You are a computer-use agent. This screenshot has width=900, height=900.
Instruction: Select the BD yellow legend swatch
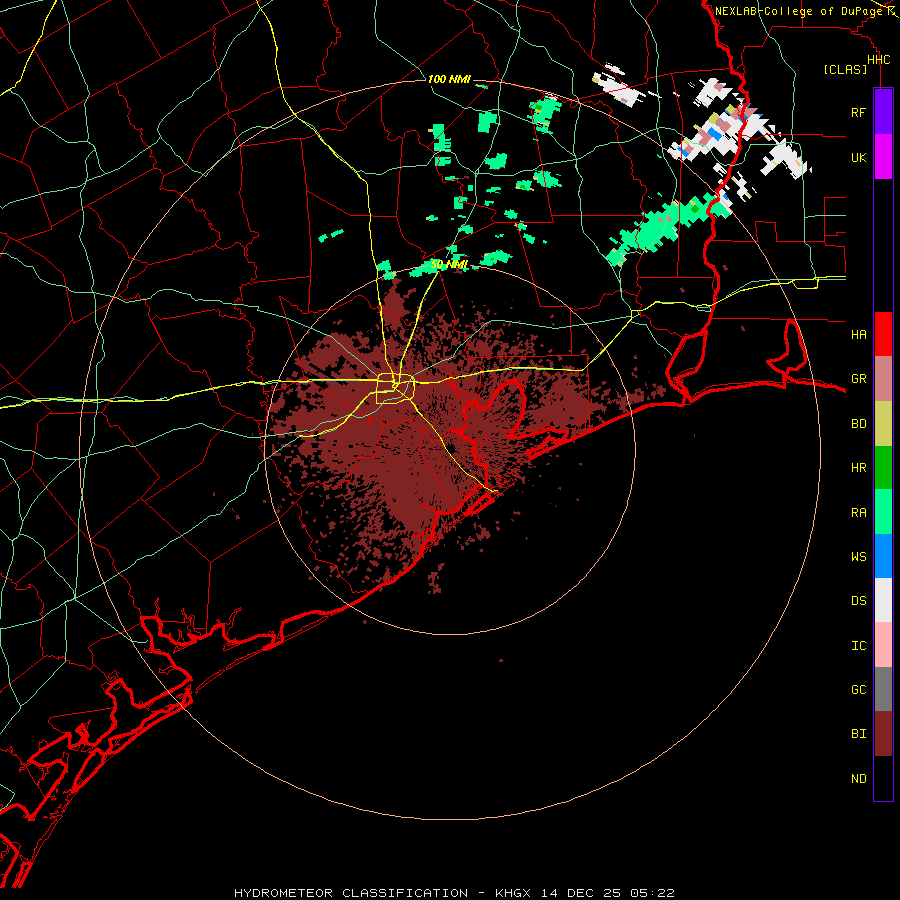point(883,423)
